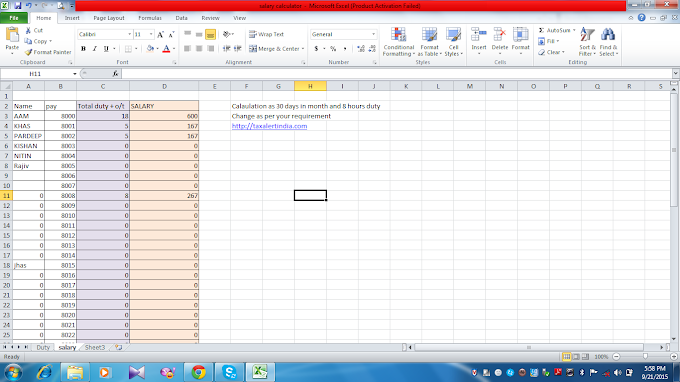Open Chrome from taskbar
This screenshot has height=382, width=680.
(x=198, y=372)
